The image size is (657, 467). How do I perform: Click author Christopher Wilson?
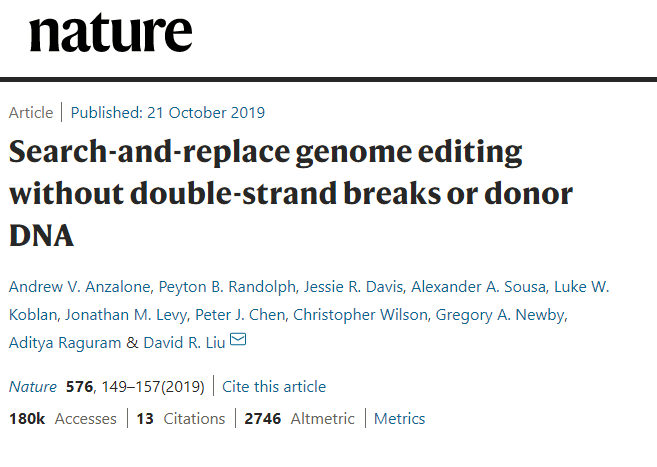tap(360, 315)
